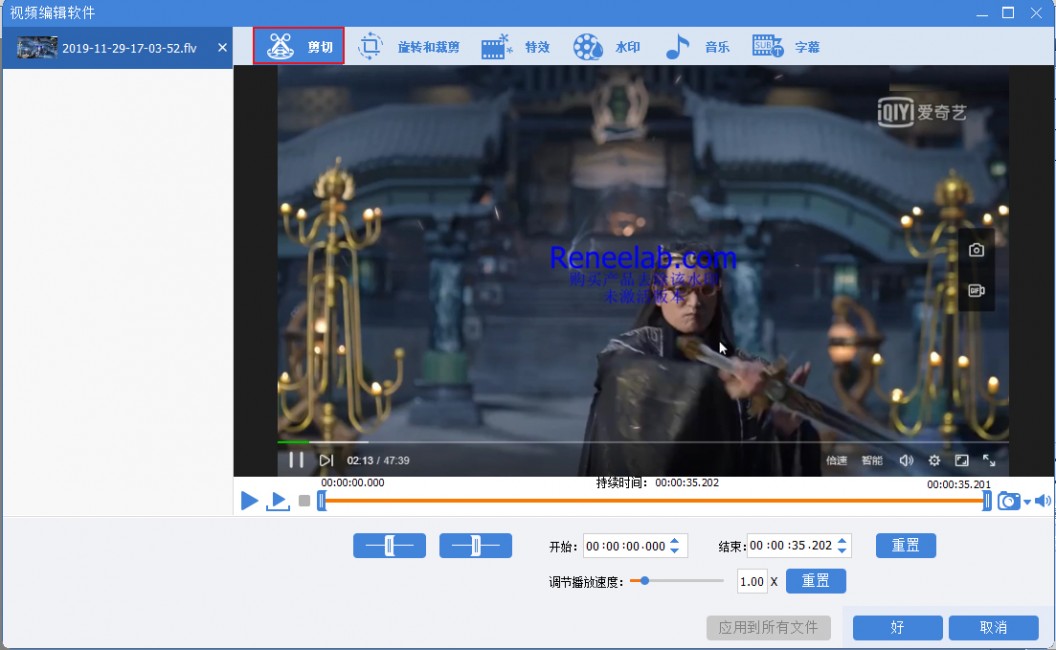The width and height of the screenshot is (1056, 650).
Task: Maximize the 视频编辑软件 window
Action: click(1008, 13)
